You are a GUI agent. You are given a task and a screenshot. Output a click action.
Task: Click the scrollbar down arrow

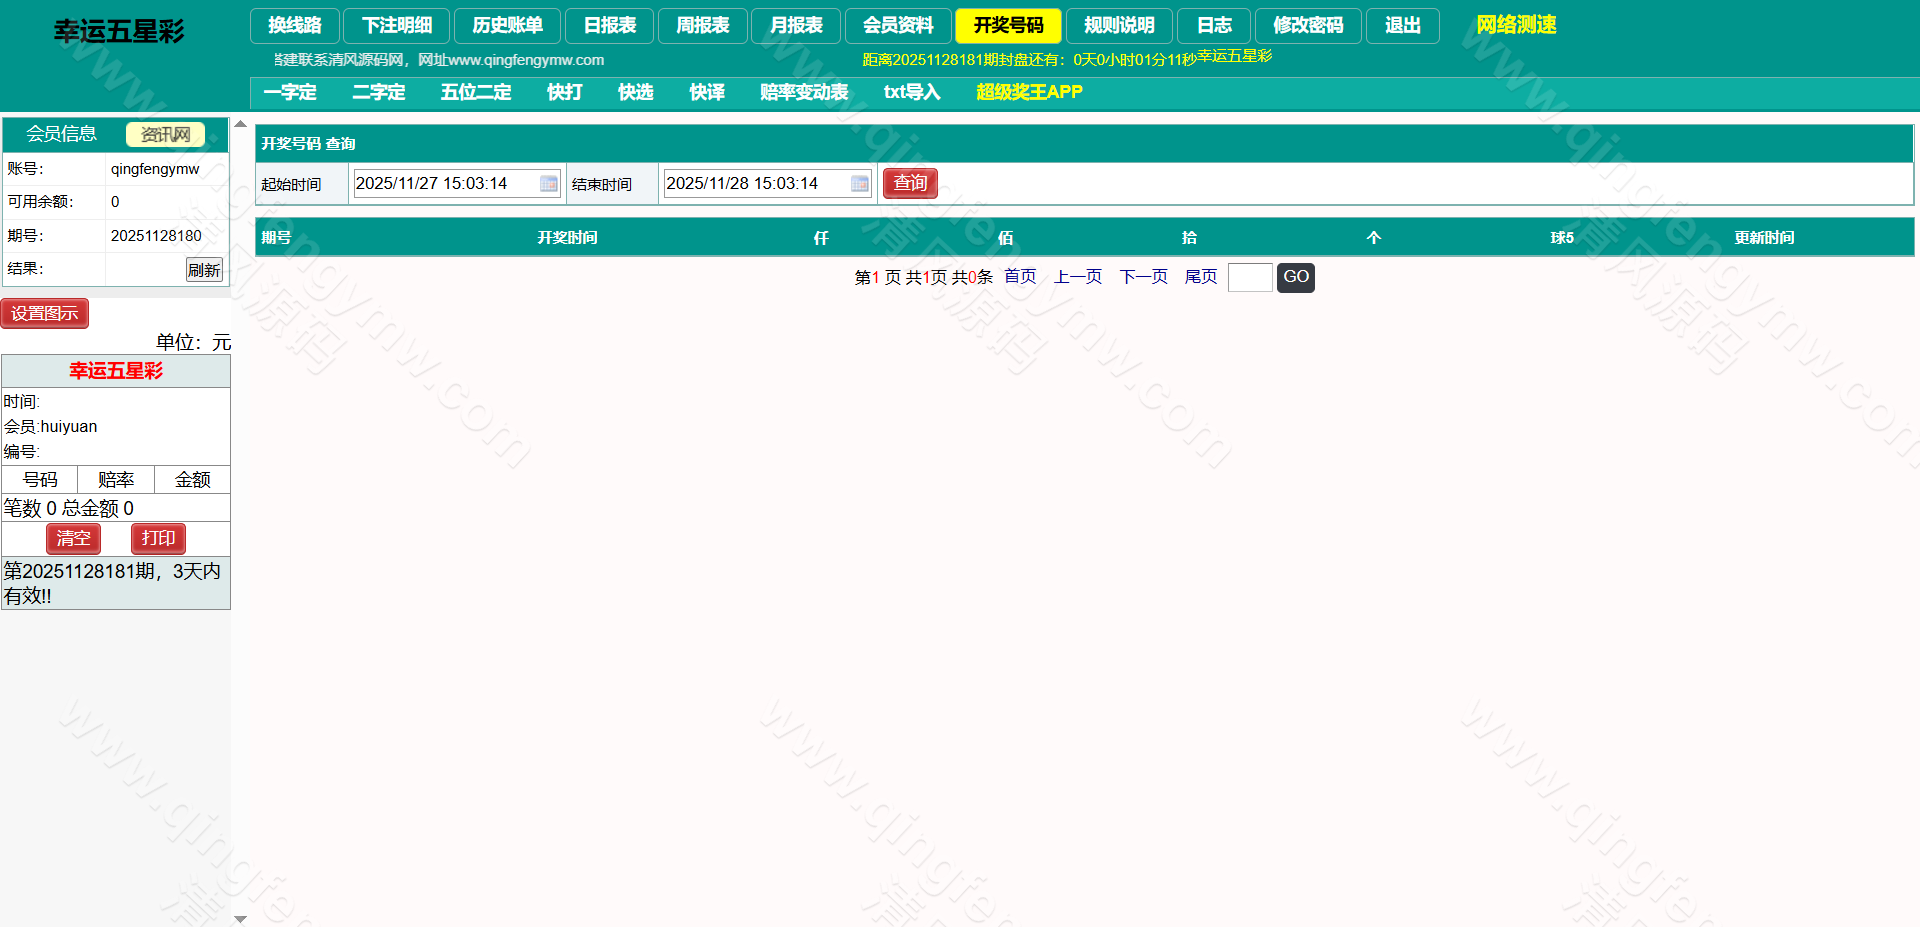pos(240,917)
